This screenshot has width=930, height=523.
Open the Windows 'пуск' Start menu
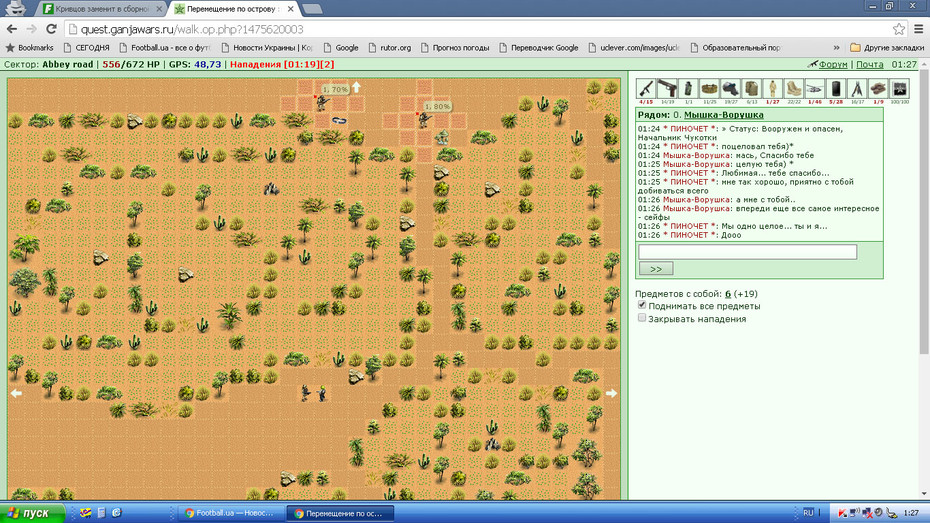pyautogui.click(x=33, y=513)
